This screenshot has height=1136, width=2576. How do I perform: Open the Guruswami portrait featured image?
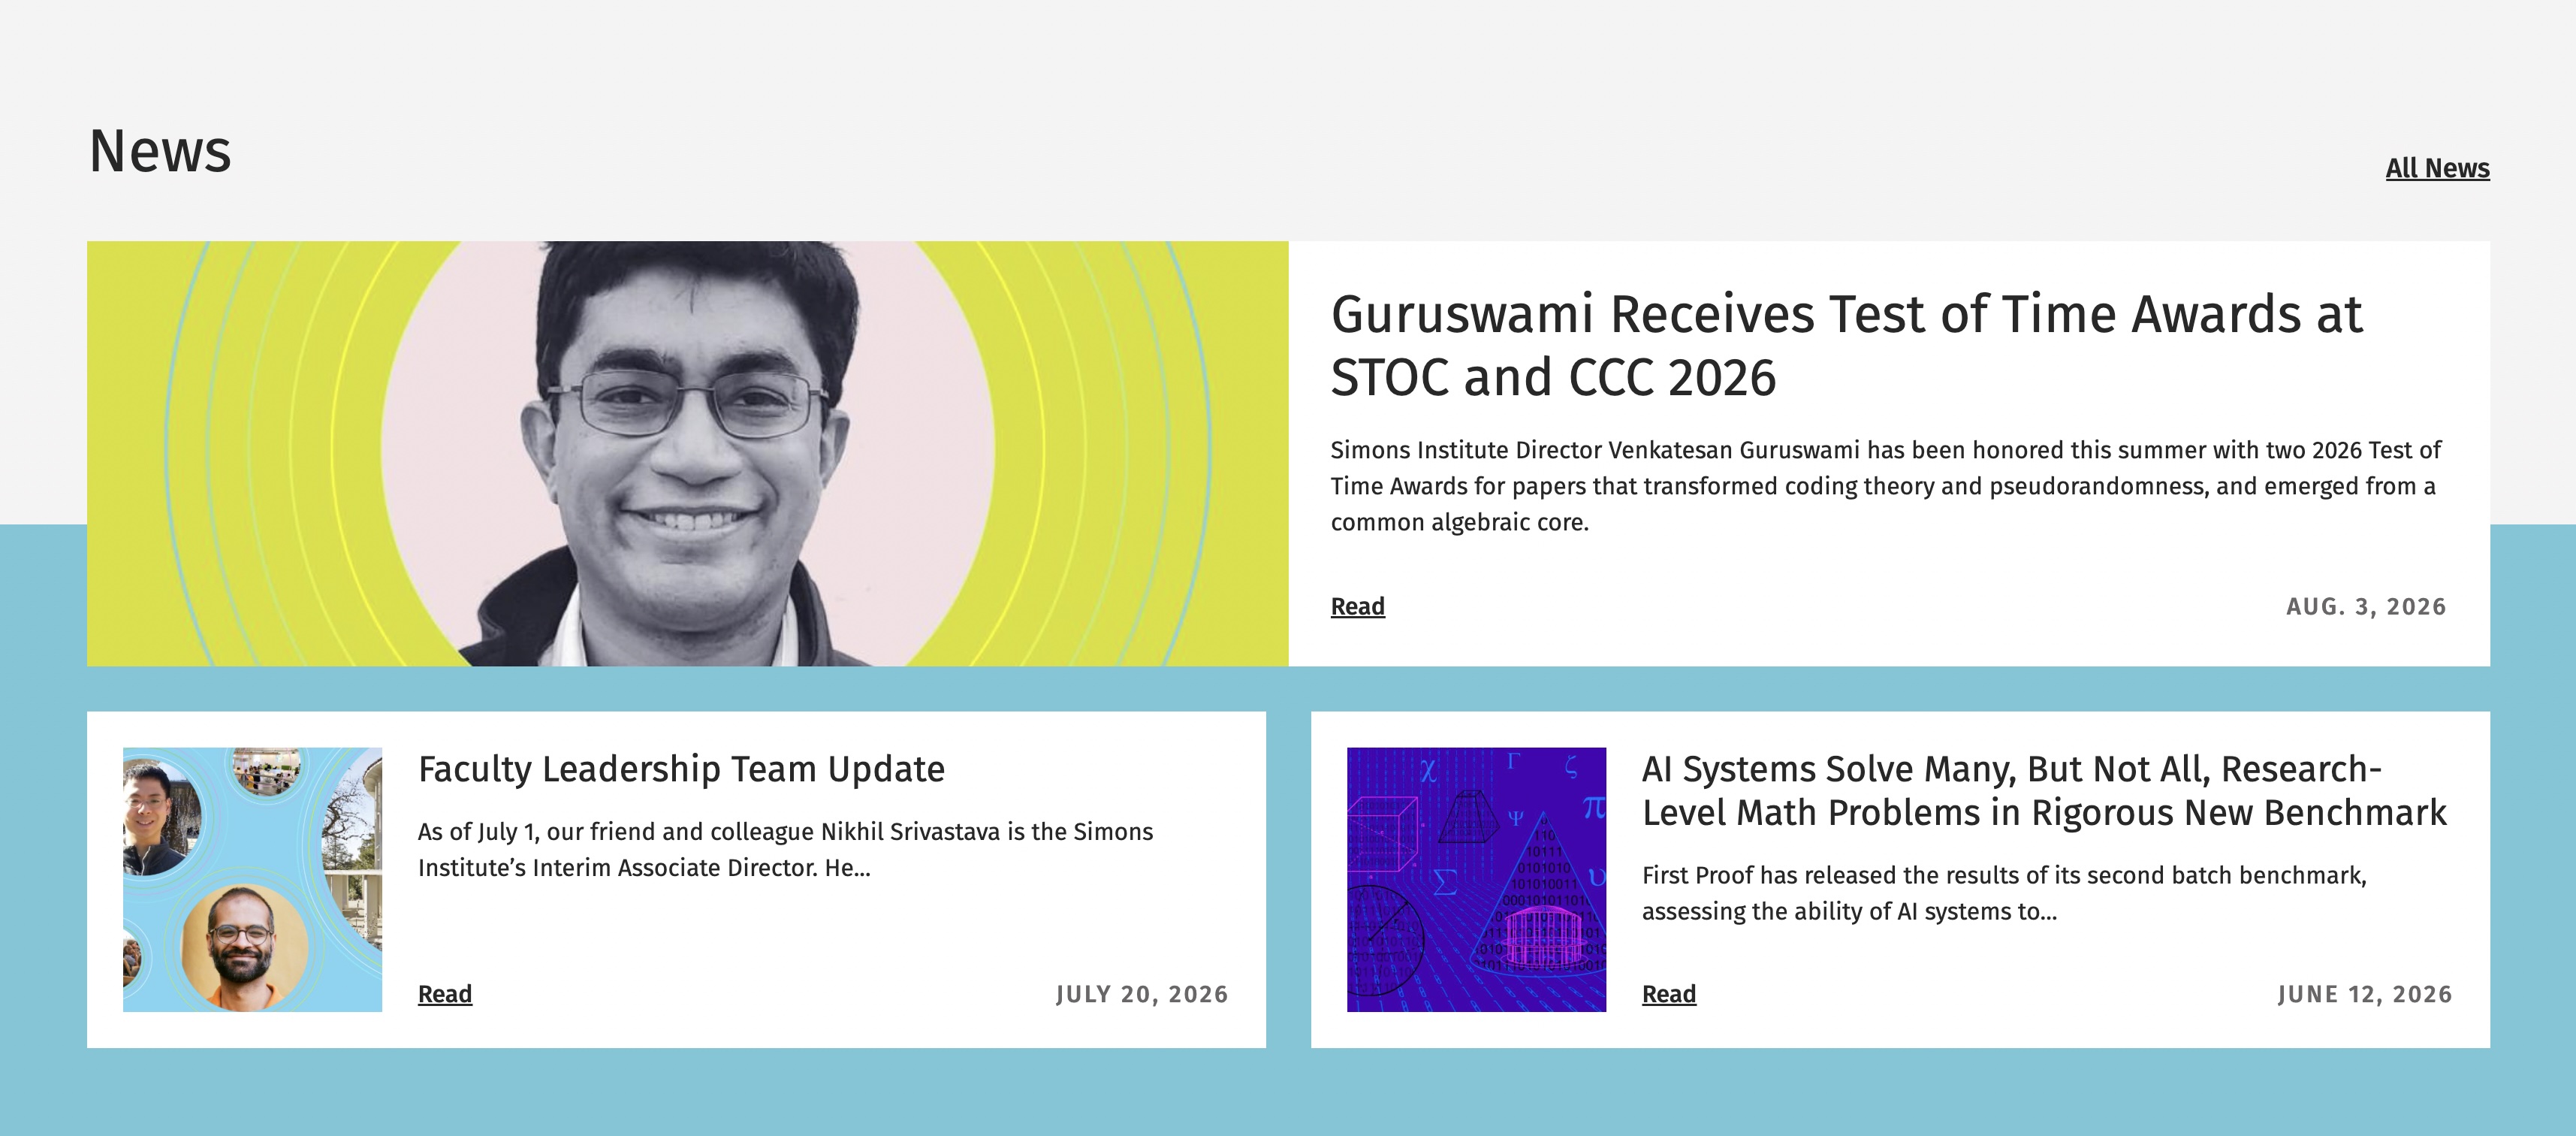pyautogui.click(x=688, y=454)
